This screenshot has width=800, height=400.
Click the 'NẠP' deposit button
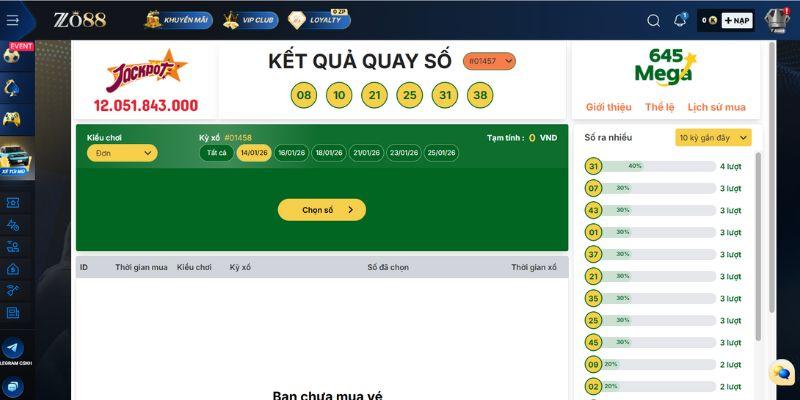click(736, 20)
